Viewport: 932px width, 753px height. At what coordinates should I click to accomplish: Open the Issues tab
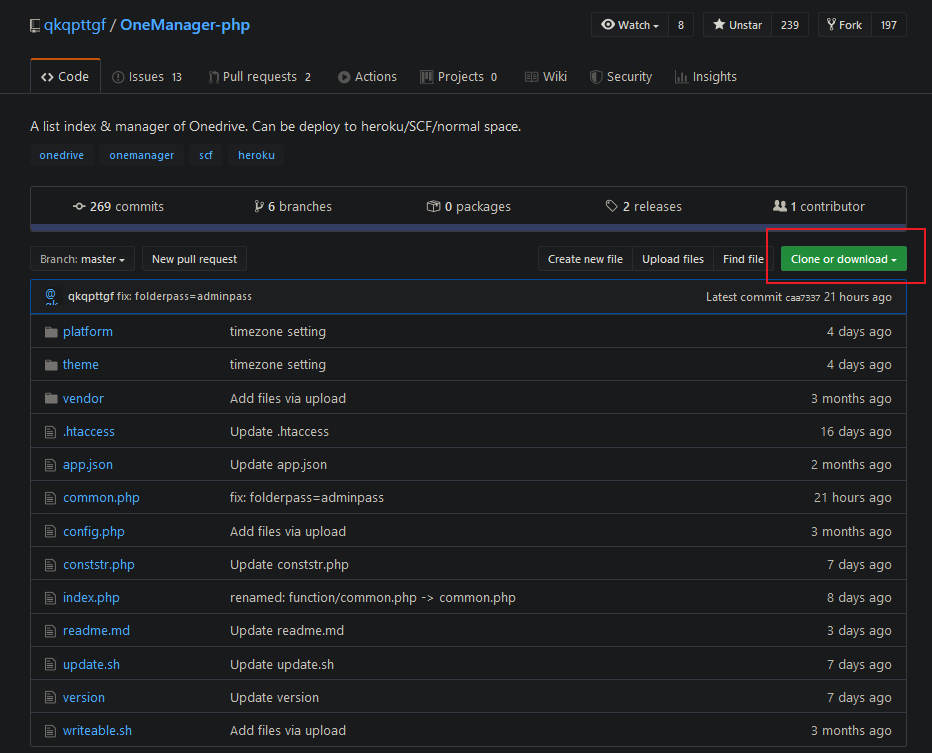[147, 77]
